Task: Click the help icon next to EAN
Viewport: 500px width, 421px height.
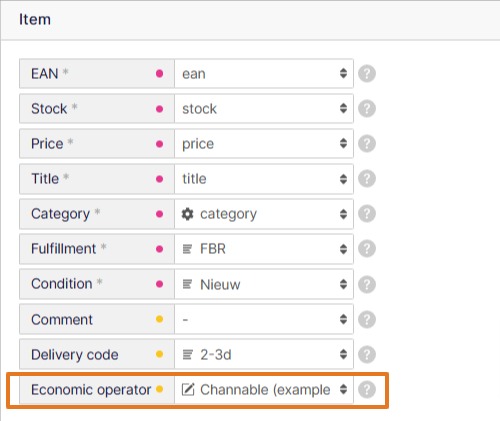Action: pyautogui.click(x=367, y=73)
